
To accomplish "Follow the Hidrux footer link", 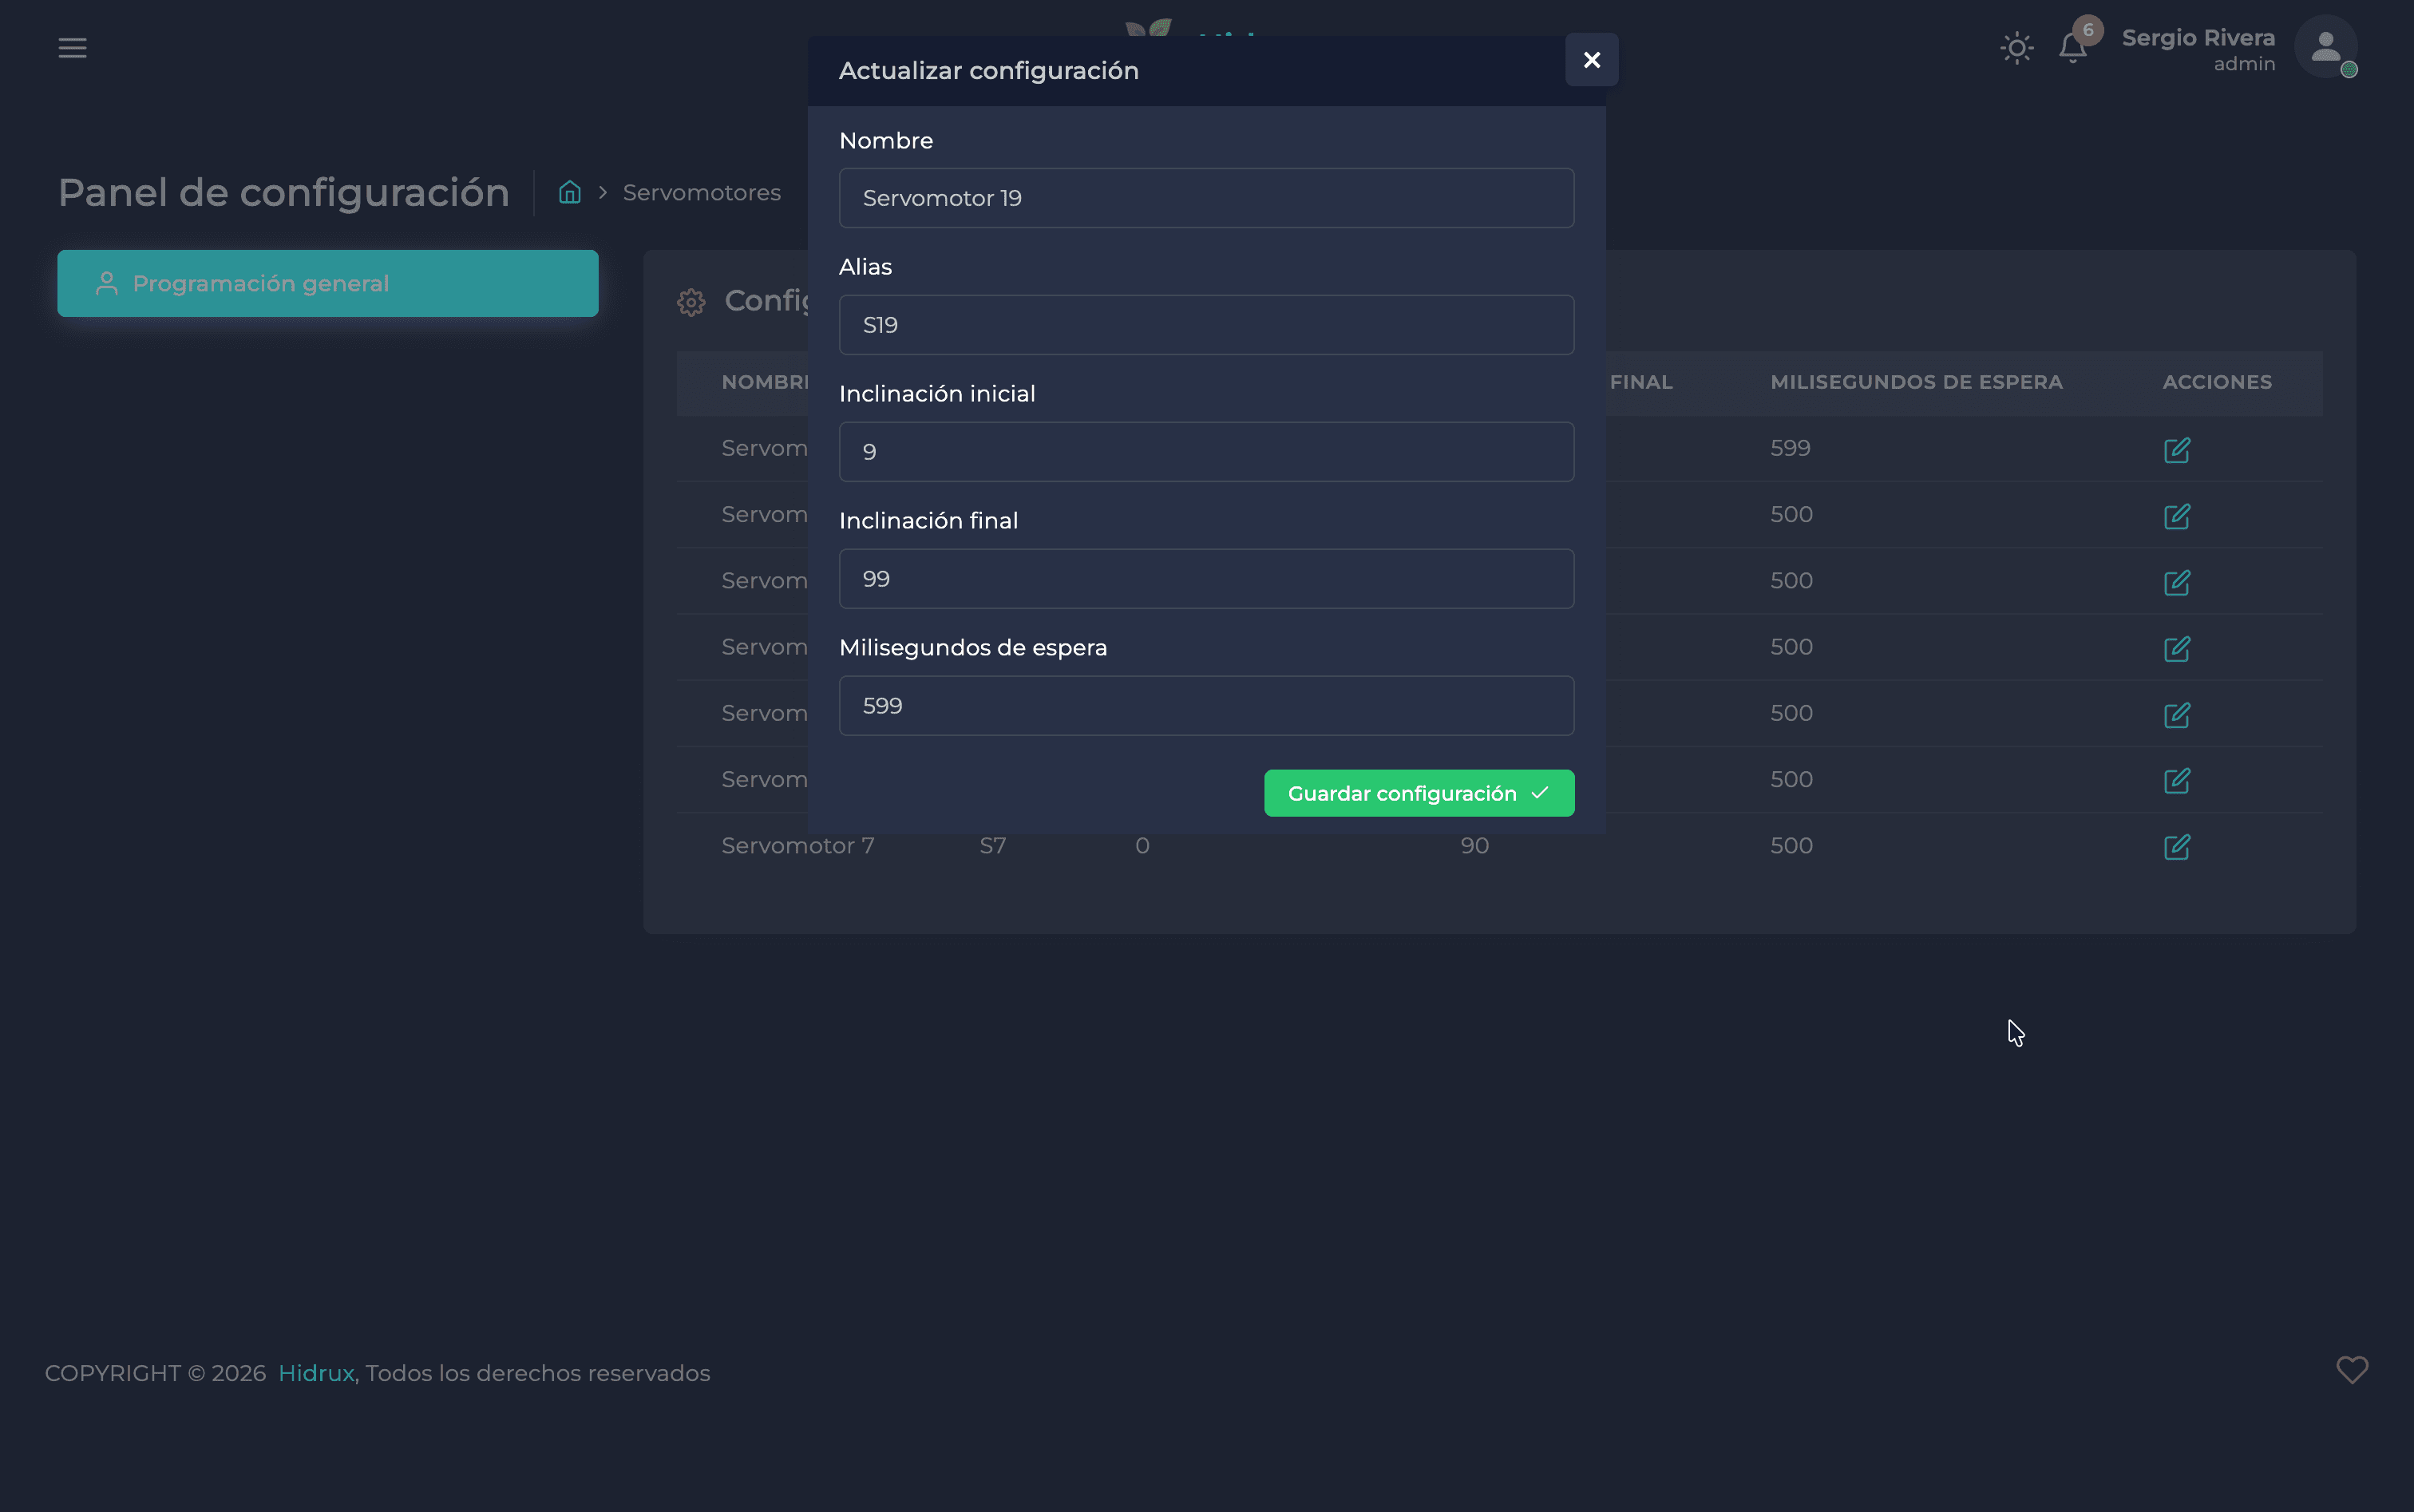I will [316, 1373].
